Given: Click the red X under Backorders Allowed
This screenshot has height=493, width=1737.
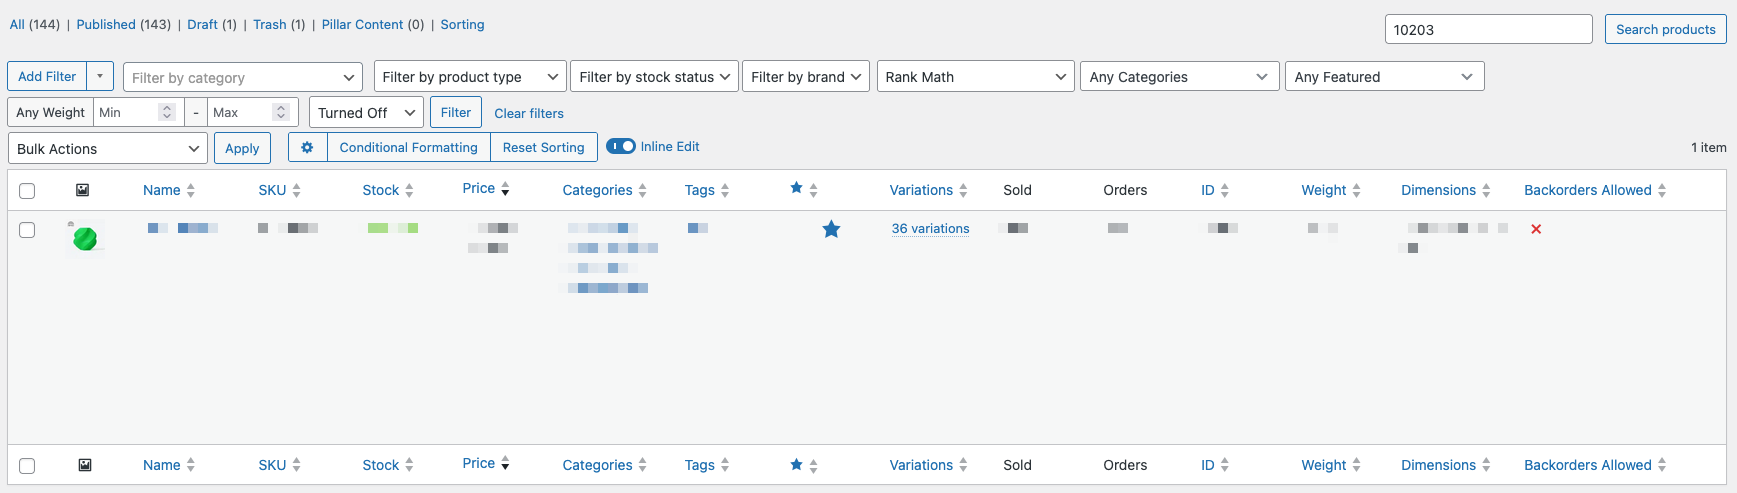Looking at the screenshot, I should coord(1536,229).
